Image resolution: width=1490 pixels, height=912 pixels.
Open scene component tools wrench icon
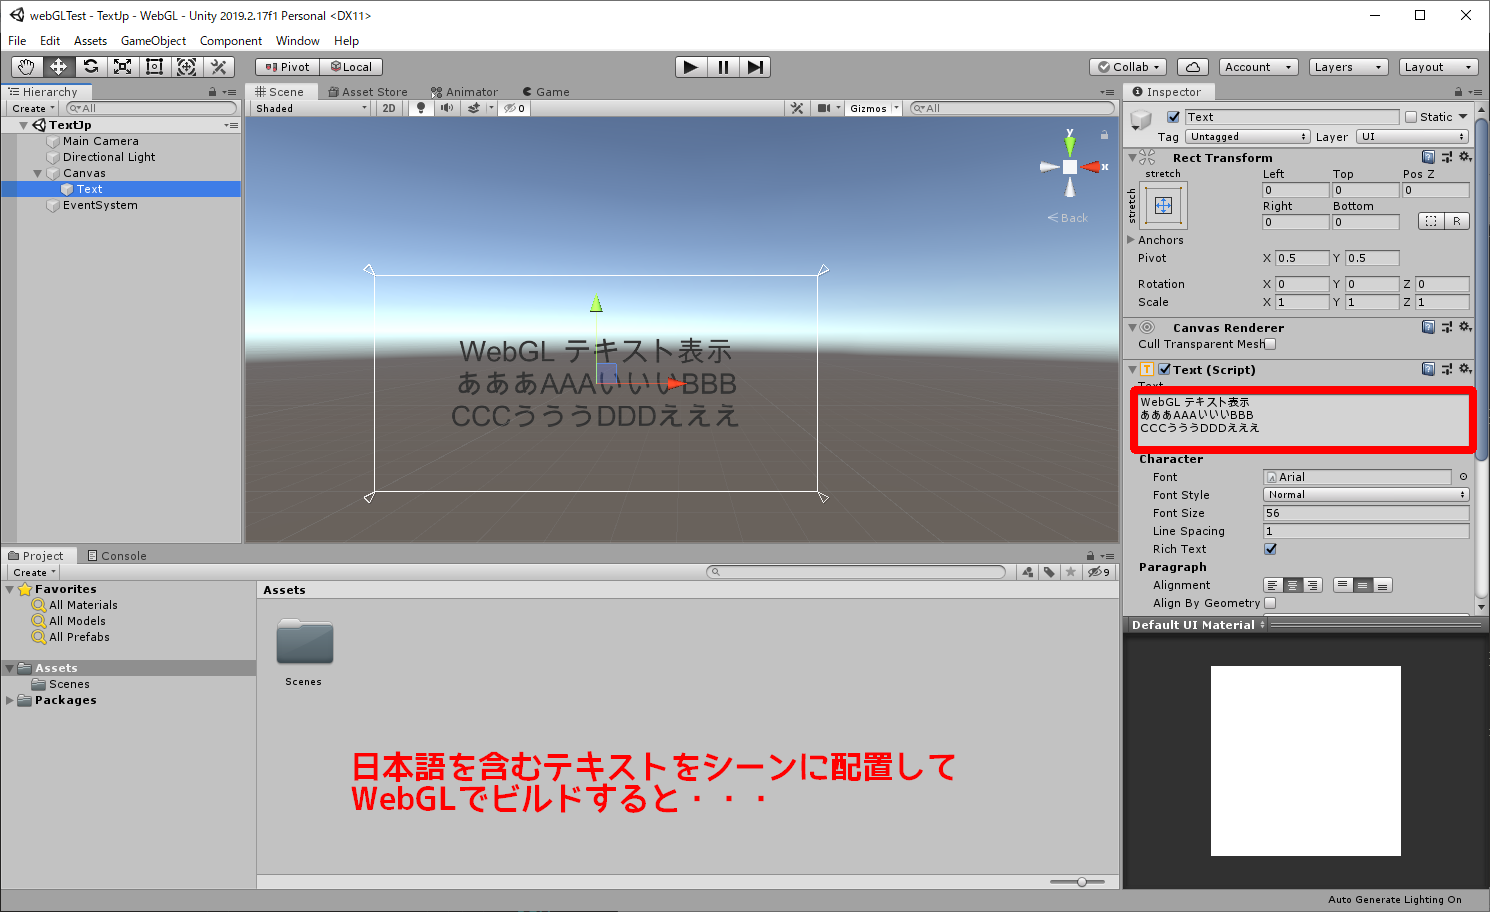tap(797, 108)
